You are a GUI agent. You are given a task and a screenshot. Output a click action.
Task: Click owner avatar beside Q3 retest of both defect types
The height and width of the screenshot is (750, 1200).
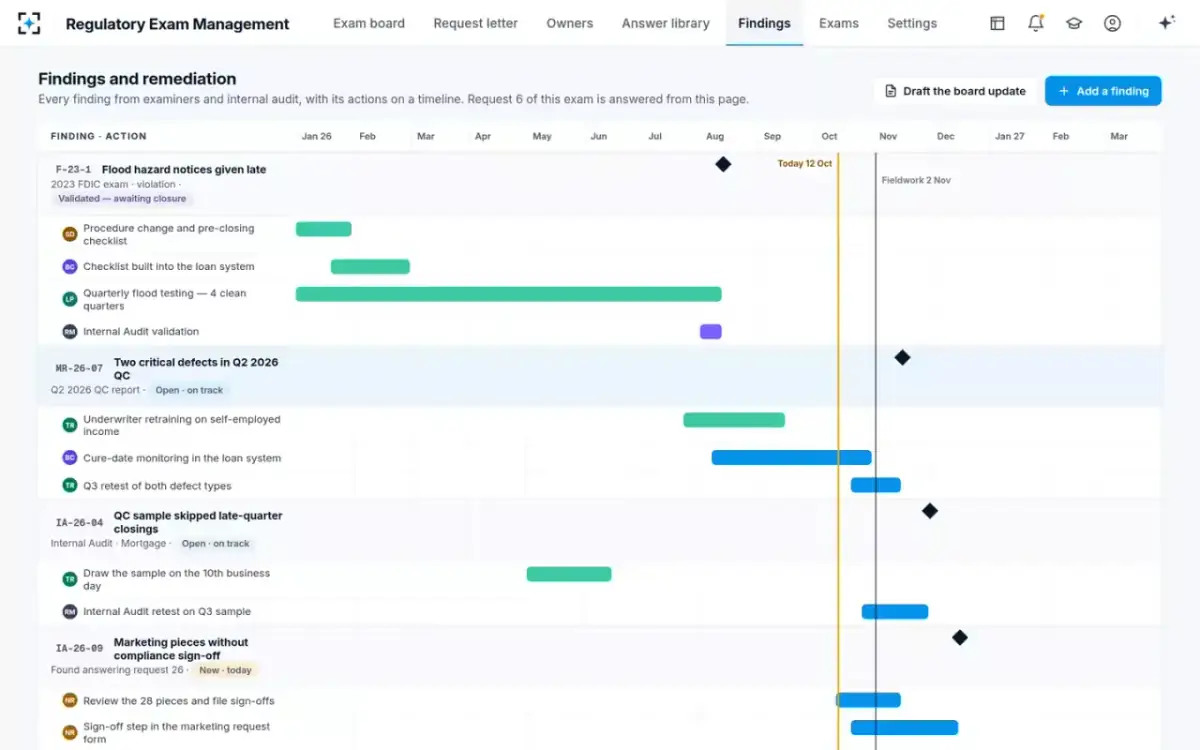70,486
